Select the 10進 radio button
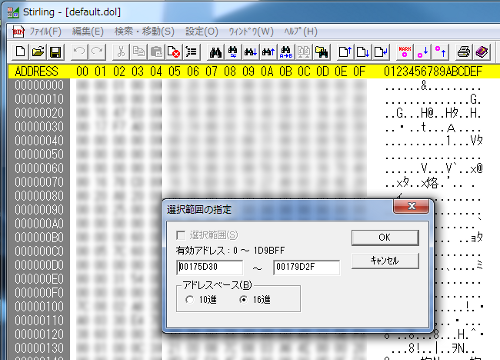This screenshot has width=500, height=360. pyautogui.click(x=190, y=300)
